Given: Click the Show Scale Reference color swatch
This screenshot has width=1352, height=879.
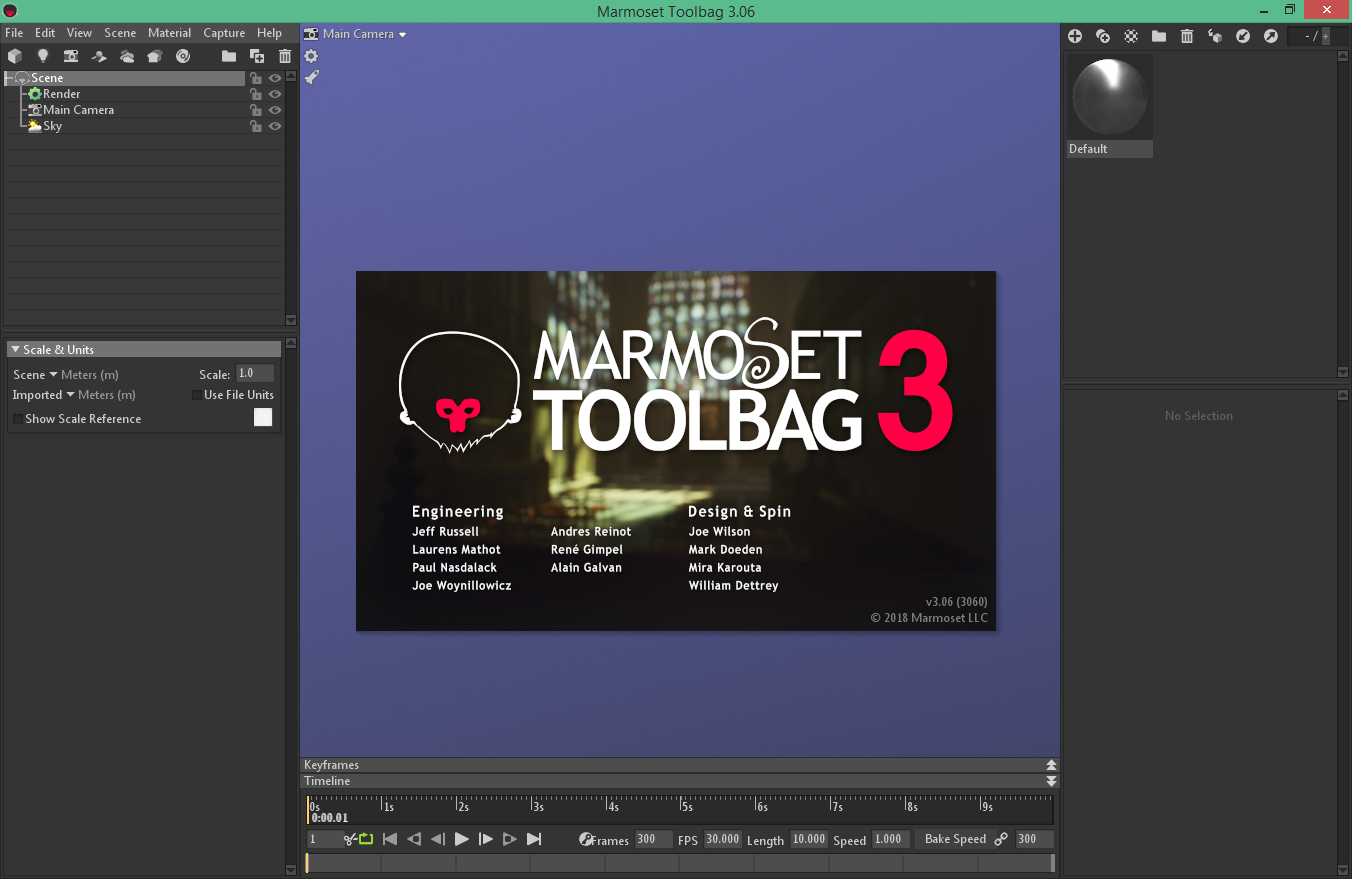Looking at the screenshot, I should tap(262, 417).
